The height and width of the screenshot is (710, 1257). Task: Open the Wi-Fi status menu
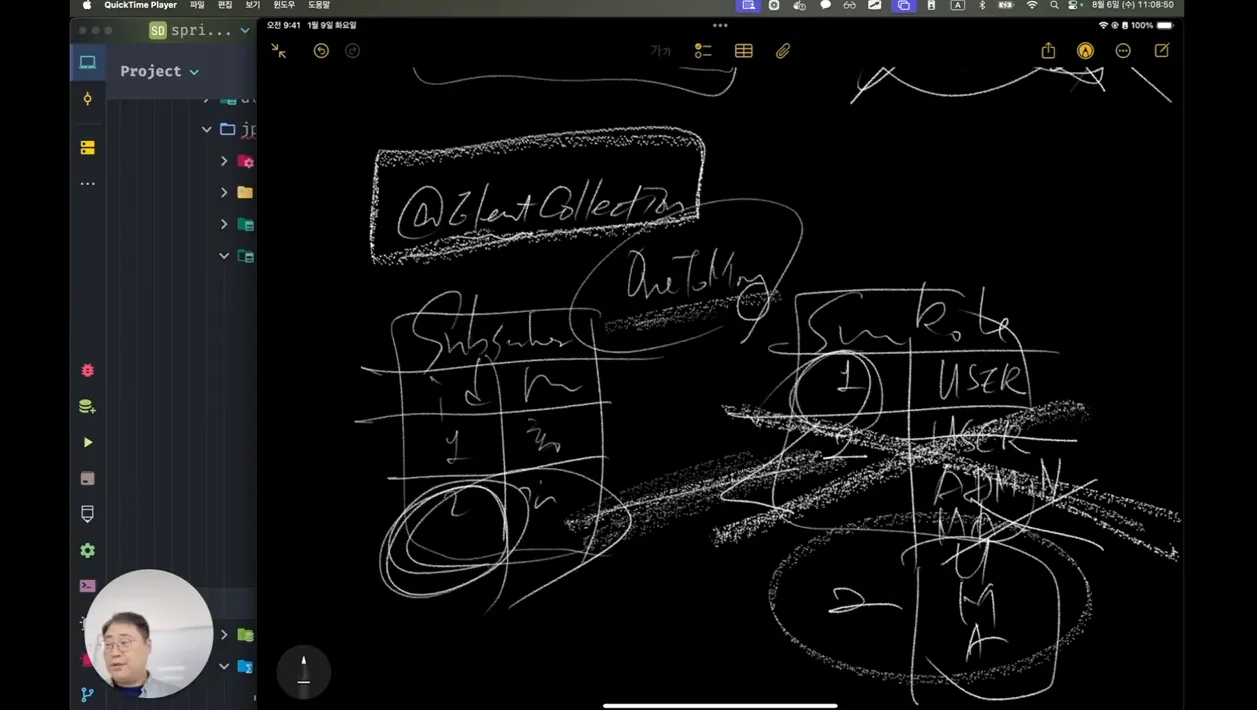point(1032,5)
